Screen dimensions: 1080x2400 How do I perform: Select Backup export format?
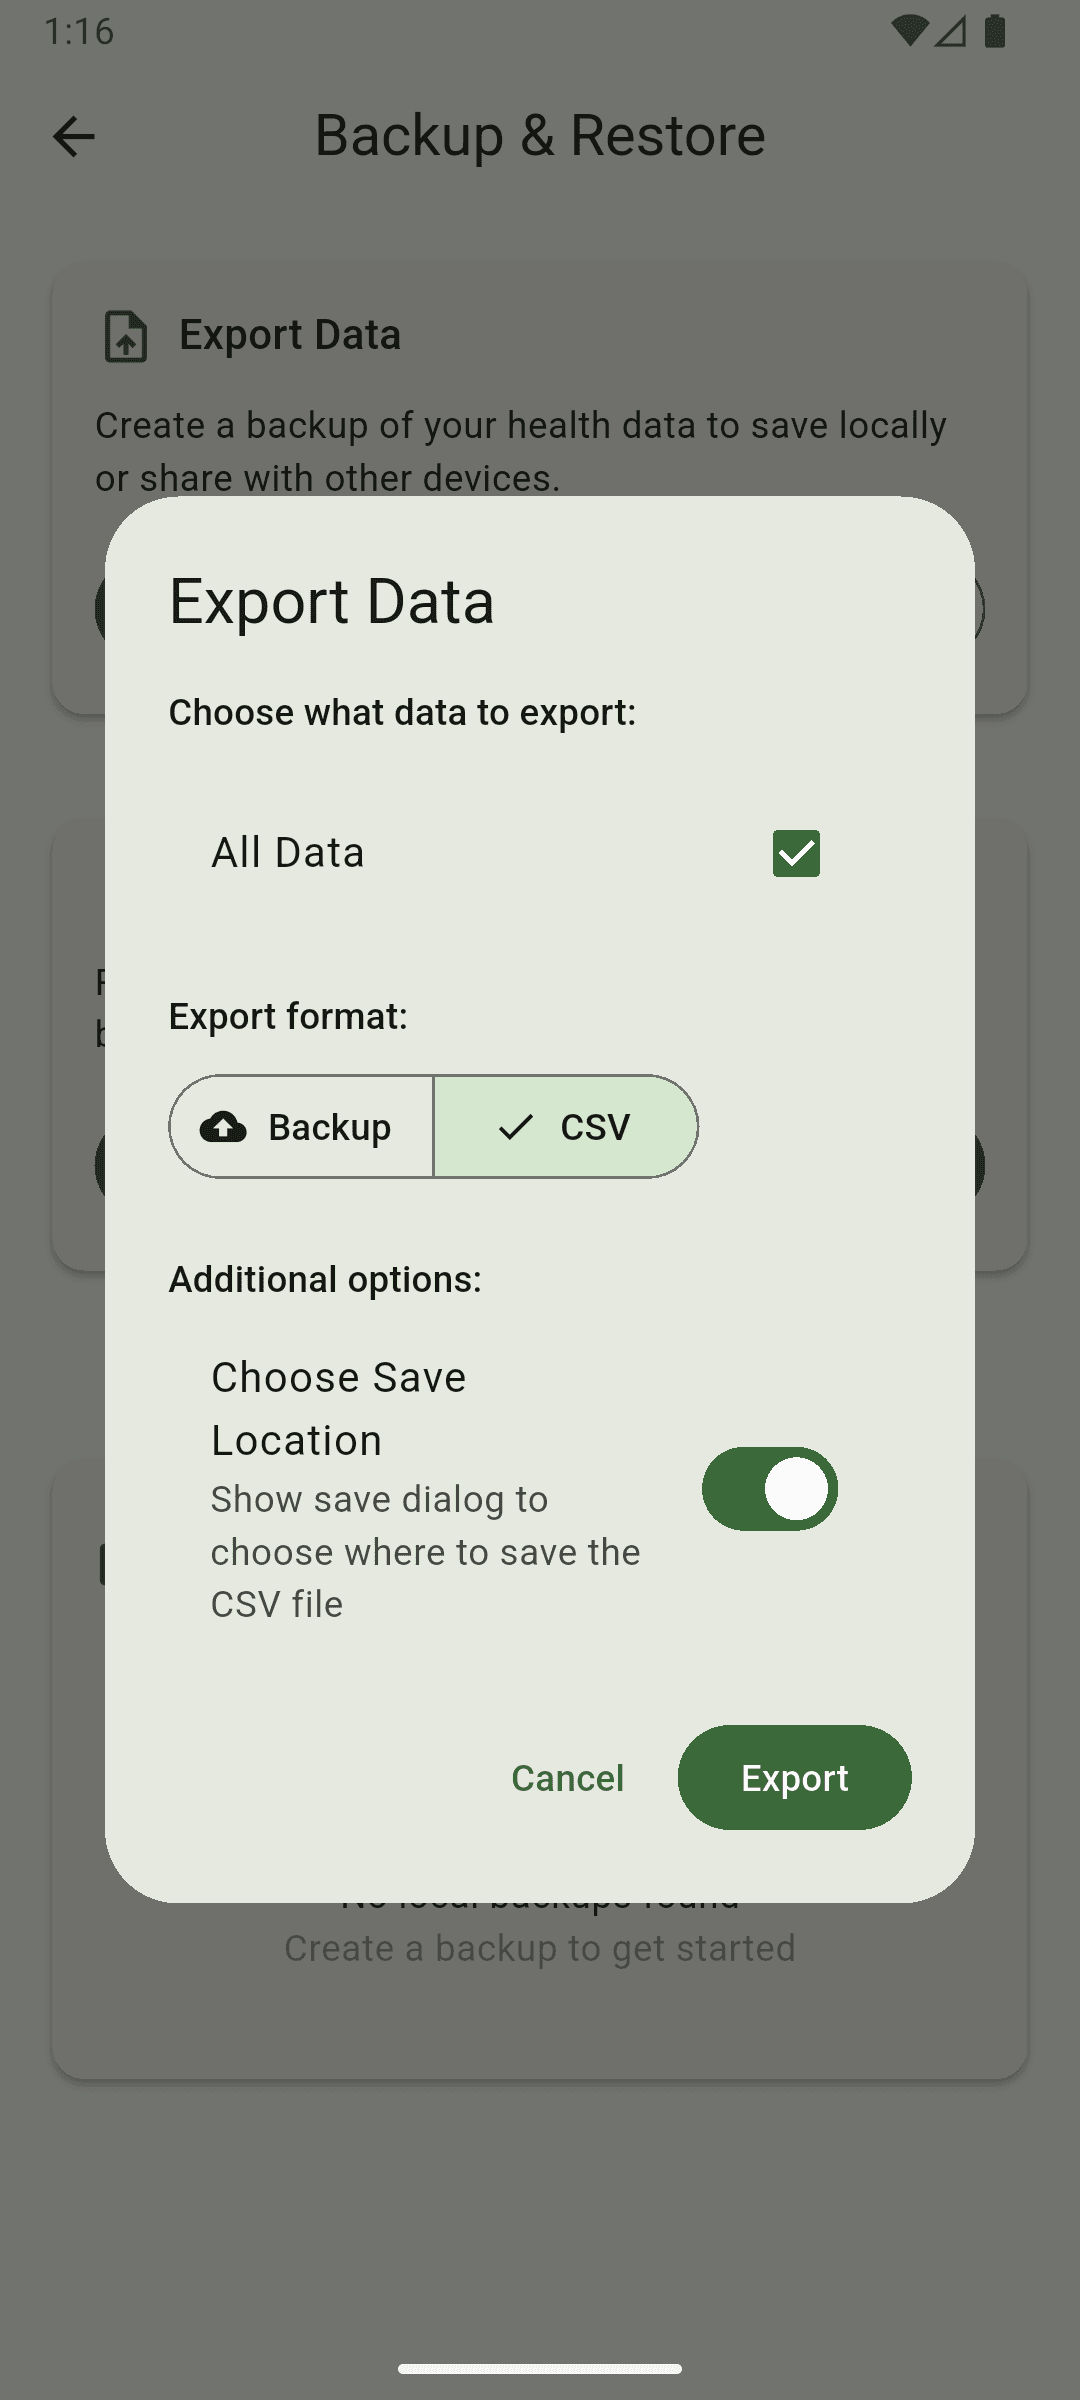tap(301, 1127)
